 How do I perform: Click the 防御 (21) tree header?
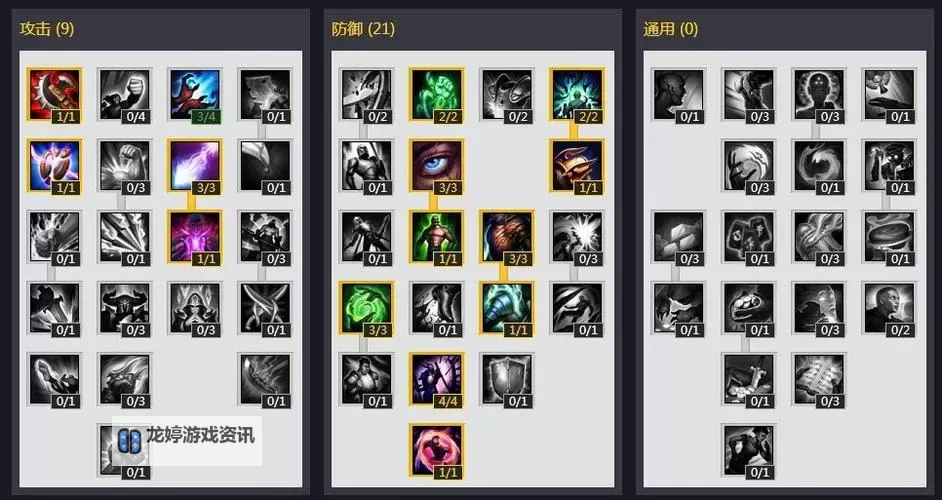[x=363, y=28]
